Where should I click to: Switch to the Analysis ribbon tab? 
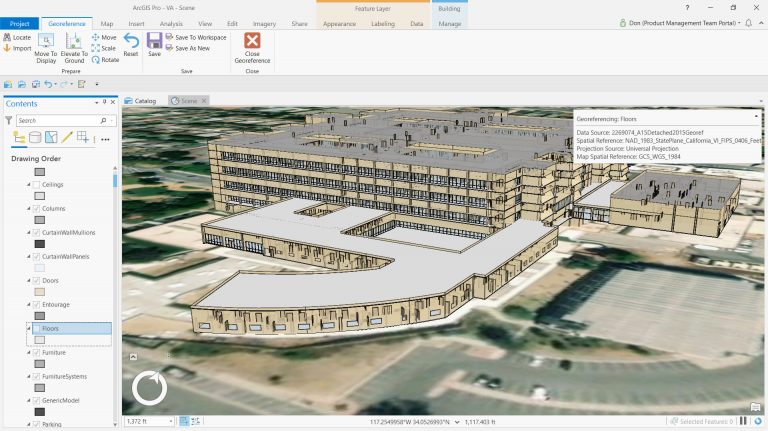click(171, 24)
